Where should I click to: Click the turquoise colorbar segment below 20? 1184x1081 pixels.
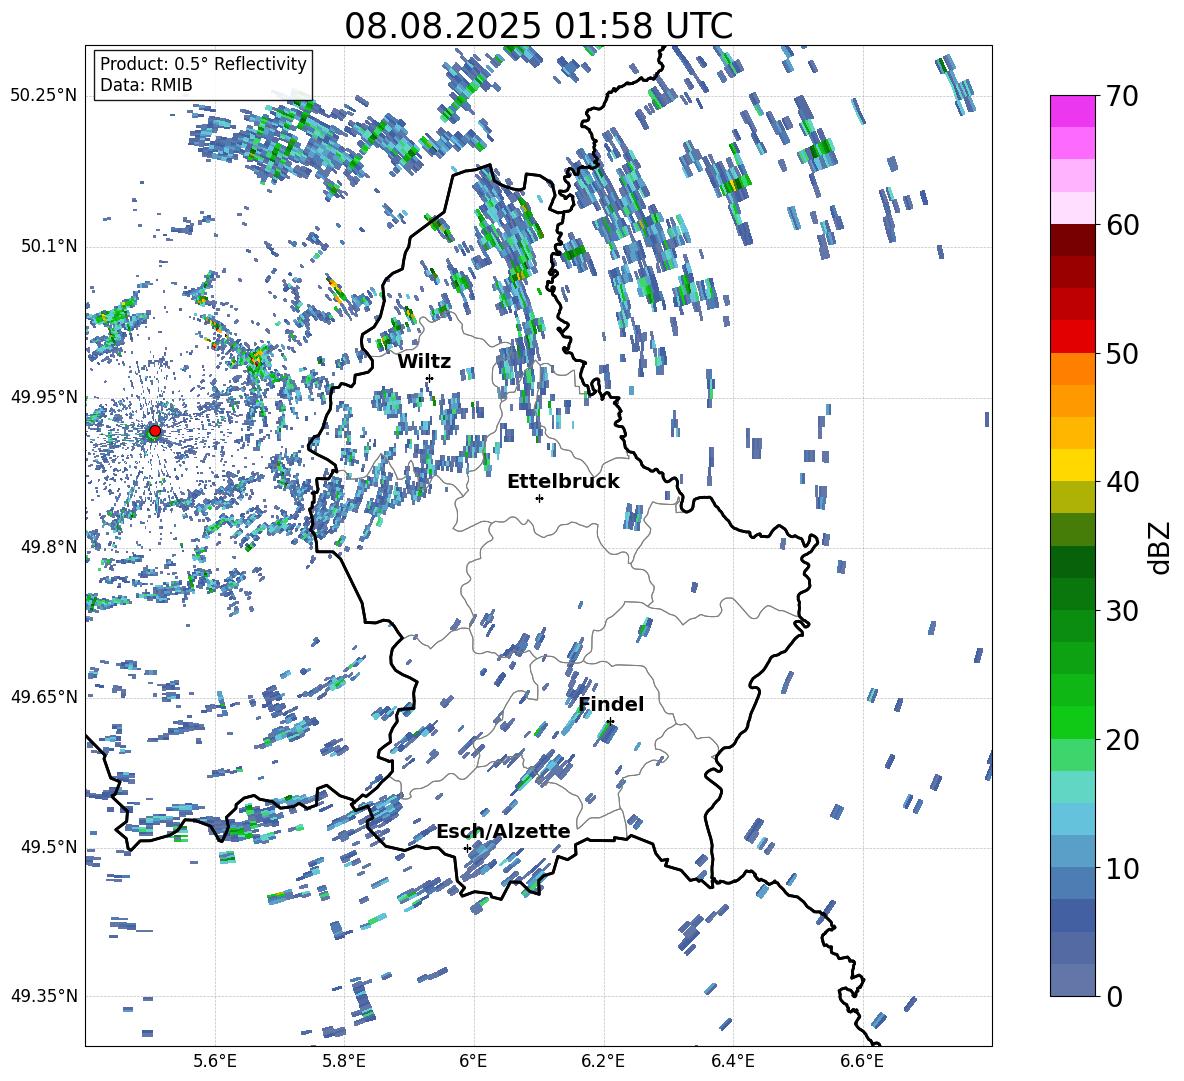(x=1072, y=787)
